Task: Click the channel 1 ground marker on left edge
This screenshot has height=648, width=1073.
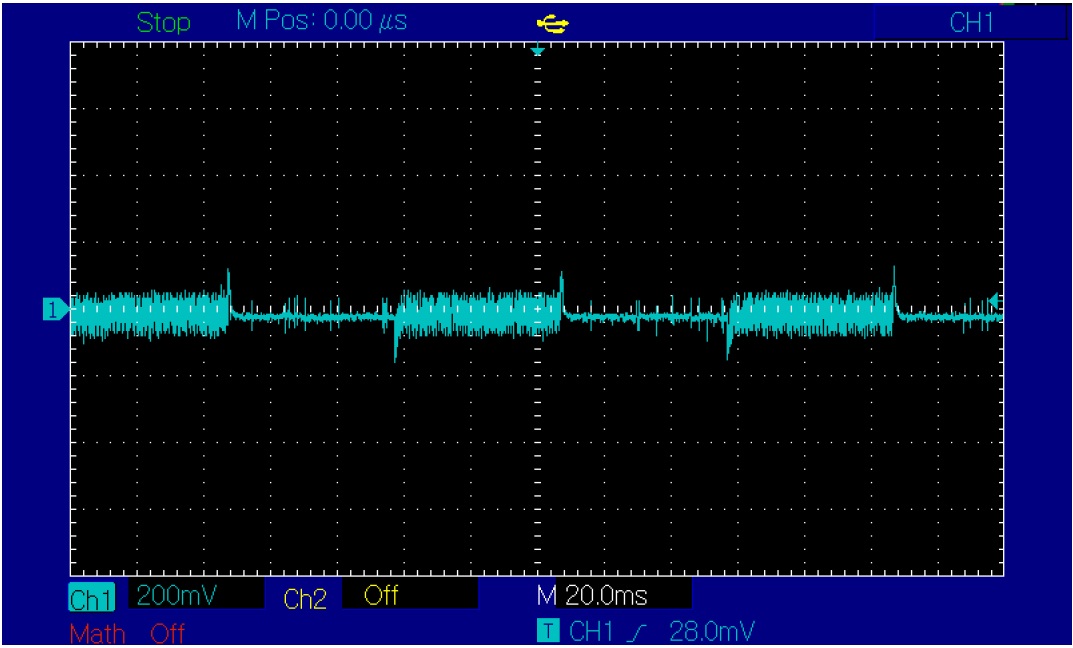Action: [53, 310]
